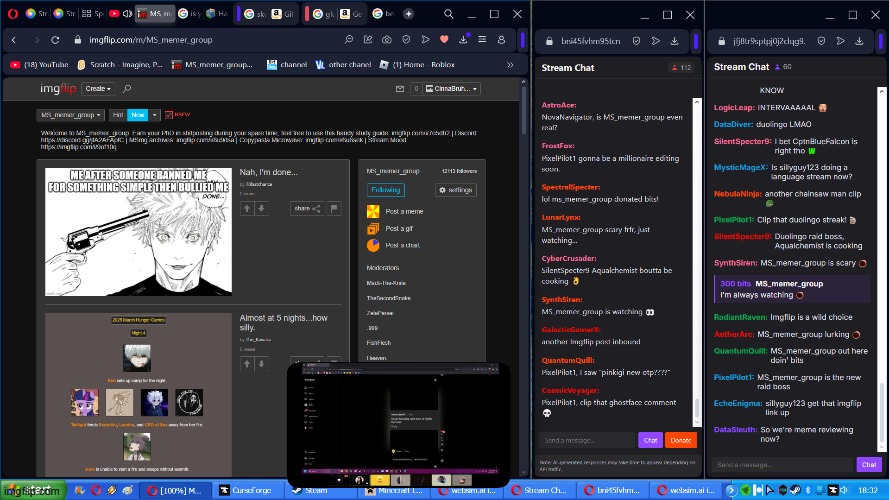Click downloads icon in middle chat window
Screen dimensions: 889x500
pos(675,41)
